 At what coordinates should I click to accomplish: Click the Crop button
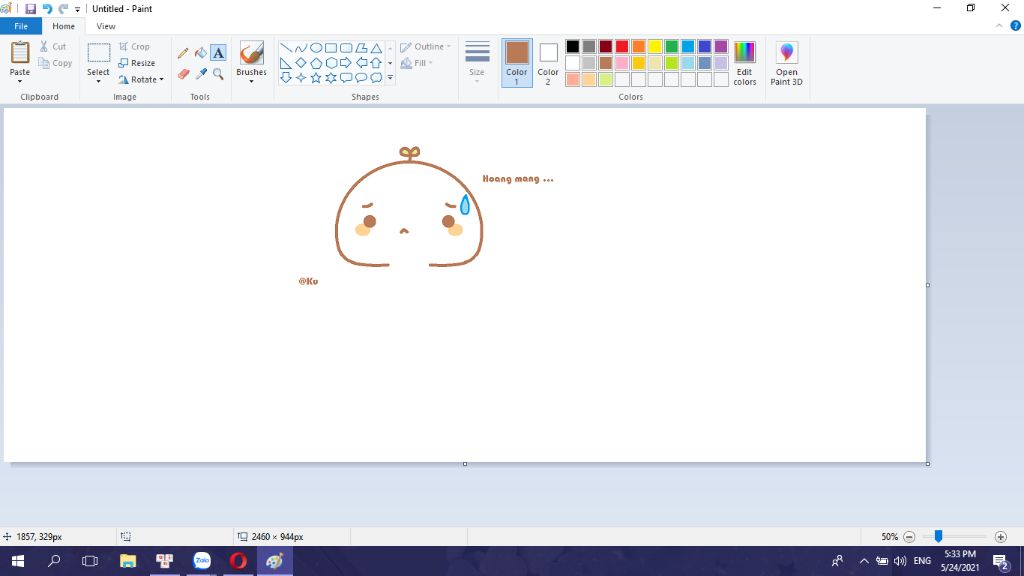click(135, 46)
